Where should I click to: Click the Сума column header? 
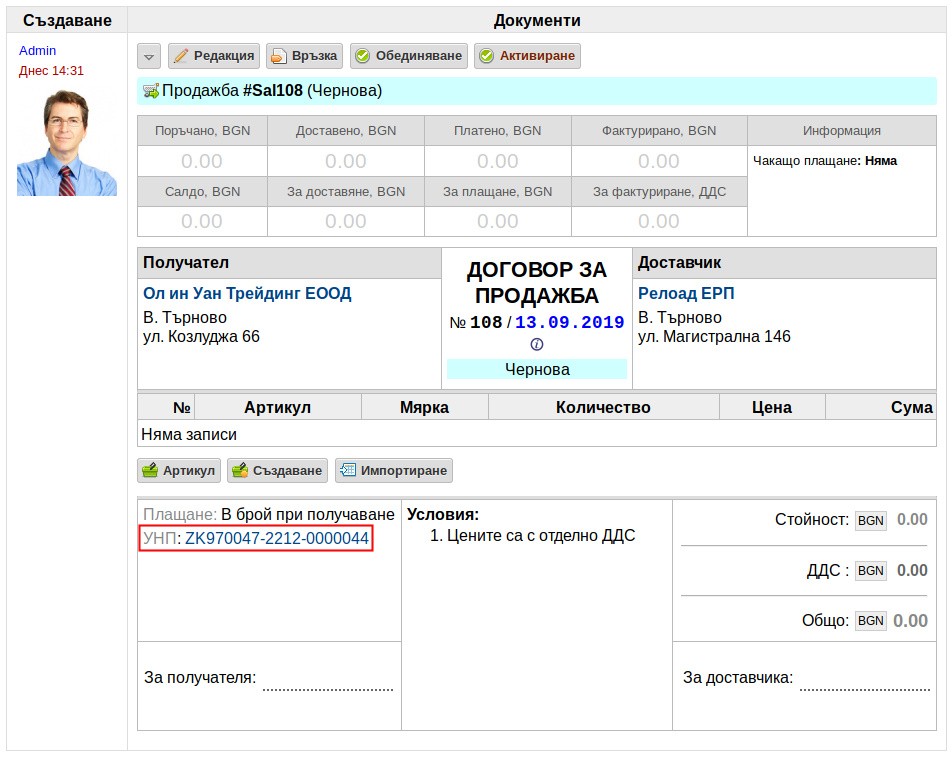click(x=880, y=407)
